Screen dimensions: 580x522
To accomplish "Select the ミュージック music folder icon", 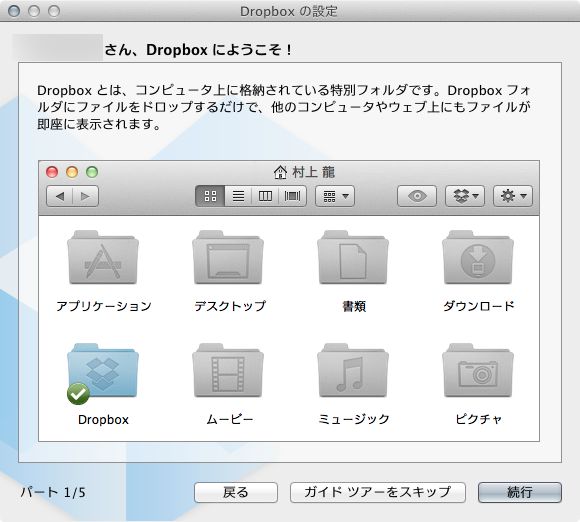I will pos(353,370).
